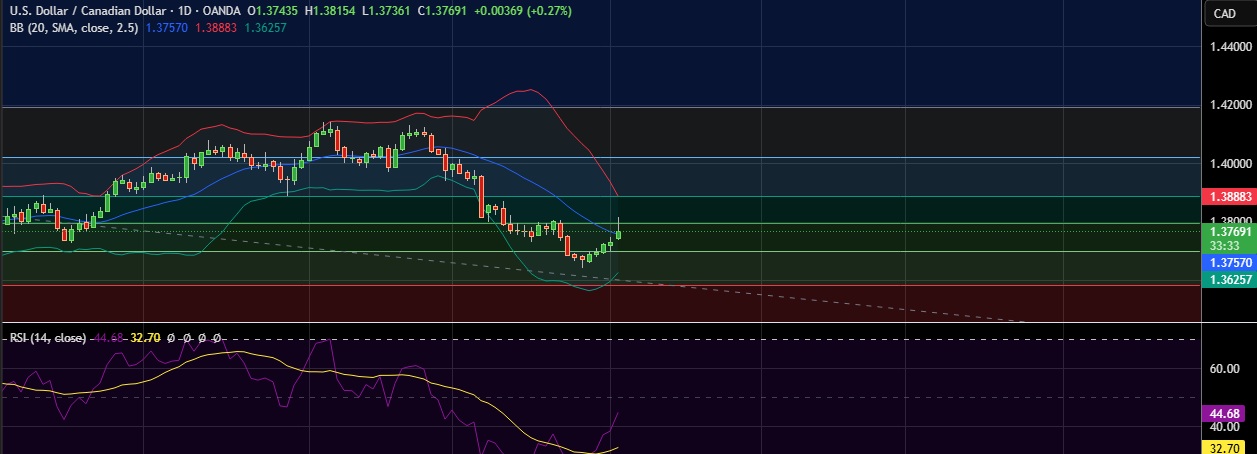Screen dimensions: 1257x454
Task: Click the teal 1.36257 price scale label
Action: pos(1228,282)
